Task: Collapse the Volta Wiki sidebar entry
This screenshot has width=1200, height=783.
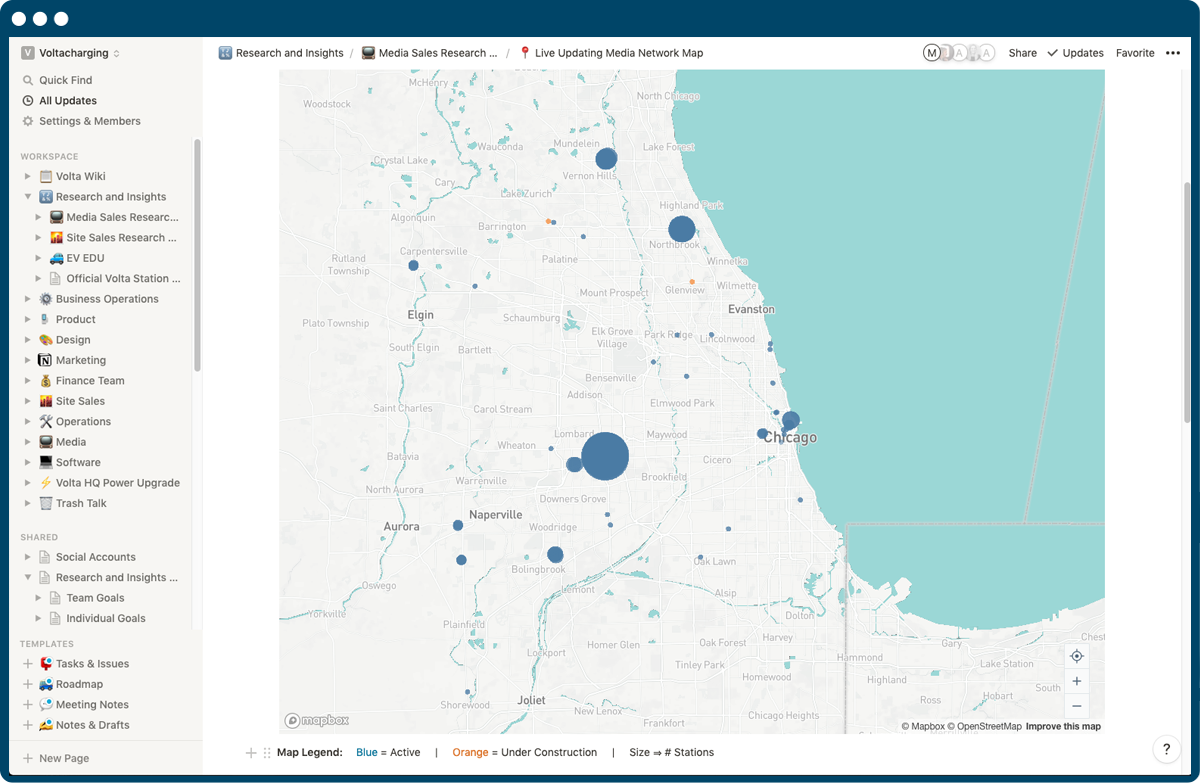Action: coord(28,176)
